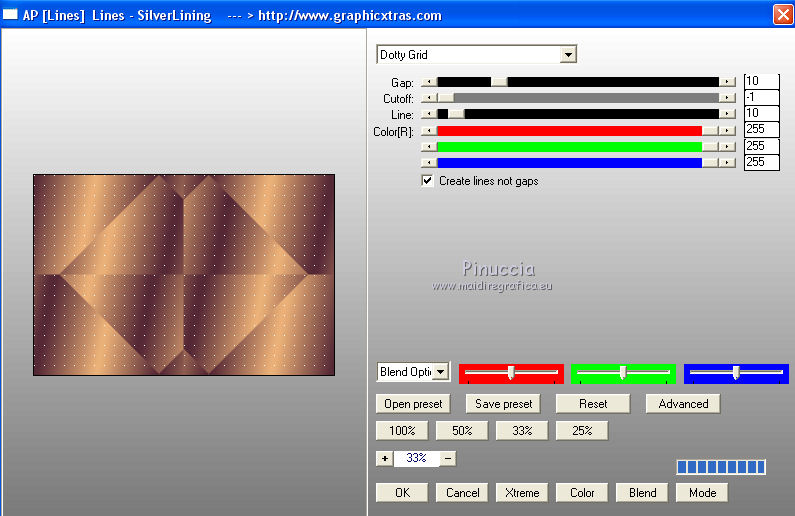The height and width of the screenshot is (516, 795).
Task: Click the blue value field showing 255
Action: click(762, 162)
